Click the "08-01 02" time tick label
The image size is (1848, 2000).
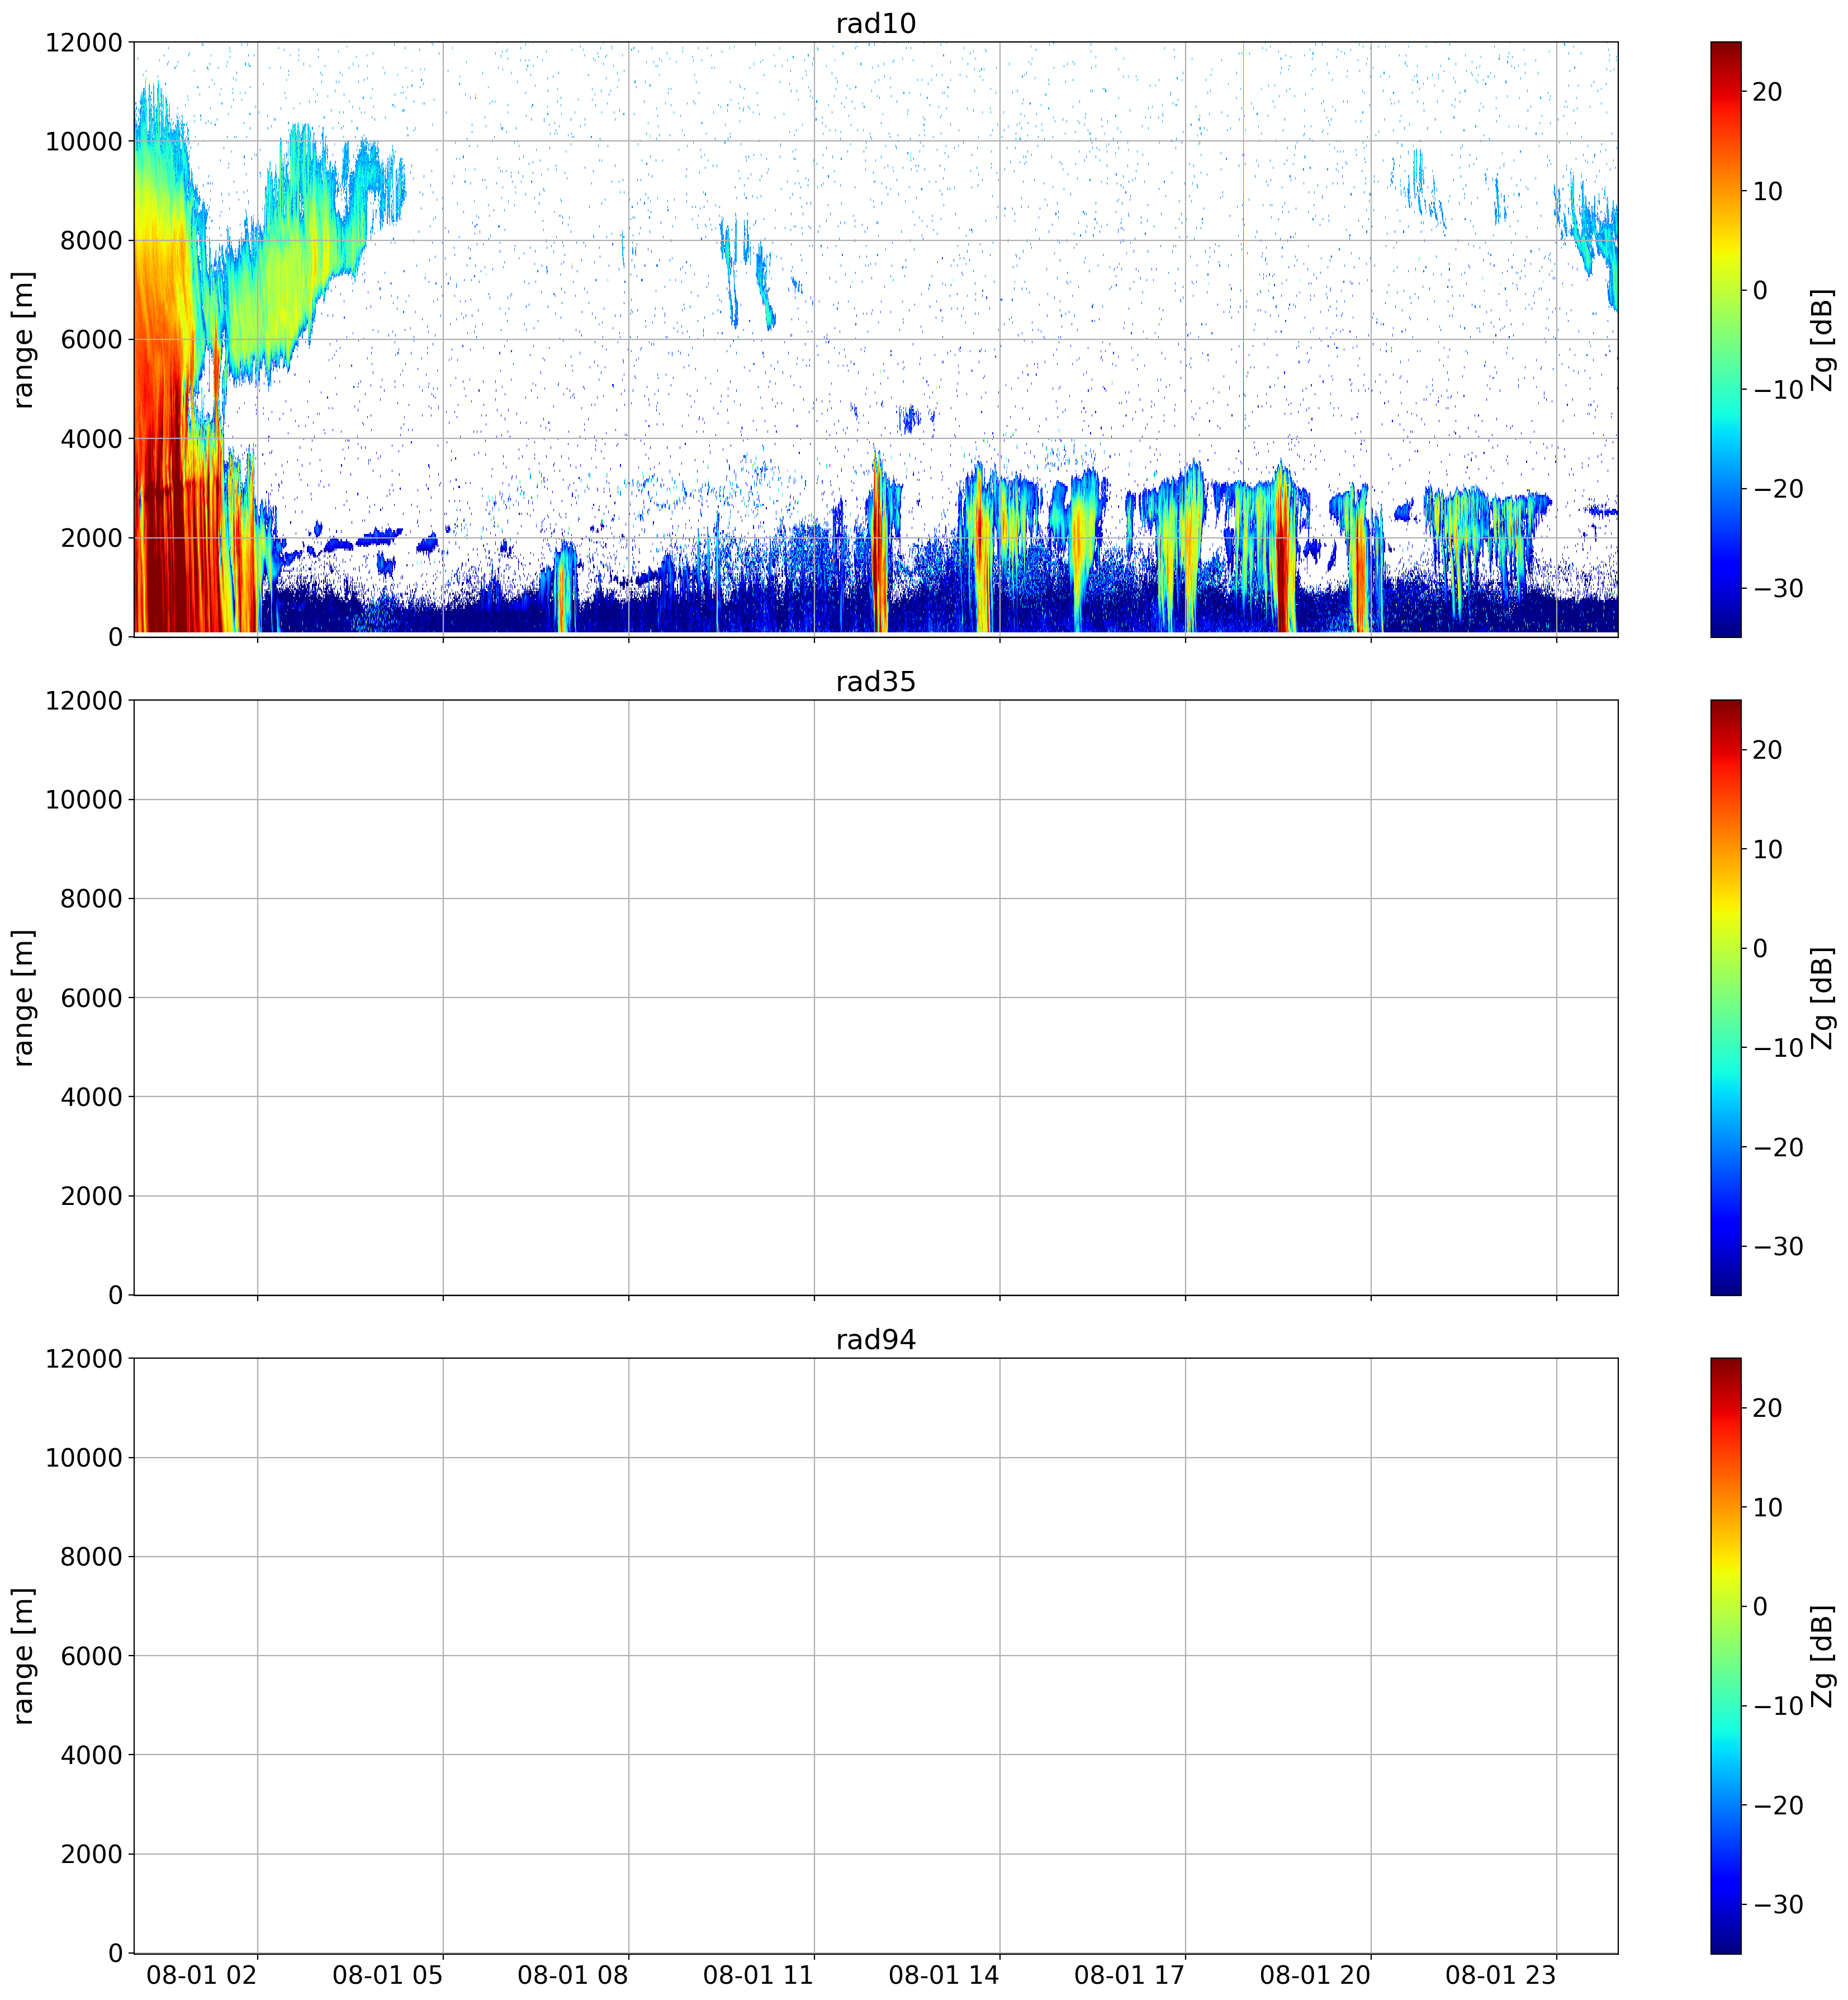pyautogui.click(x=202, y=1976)
